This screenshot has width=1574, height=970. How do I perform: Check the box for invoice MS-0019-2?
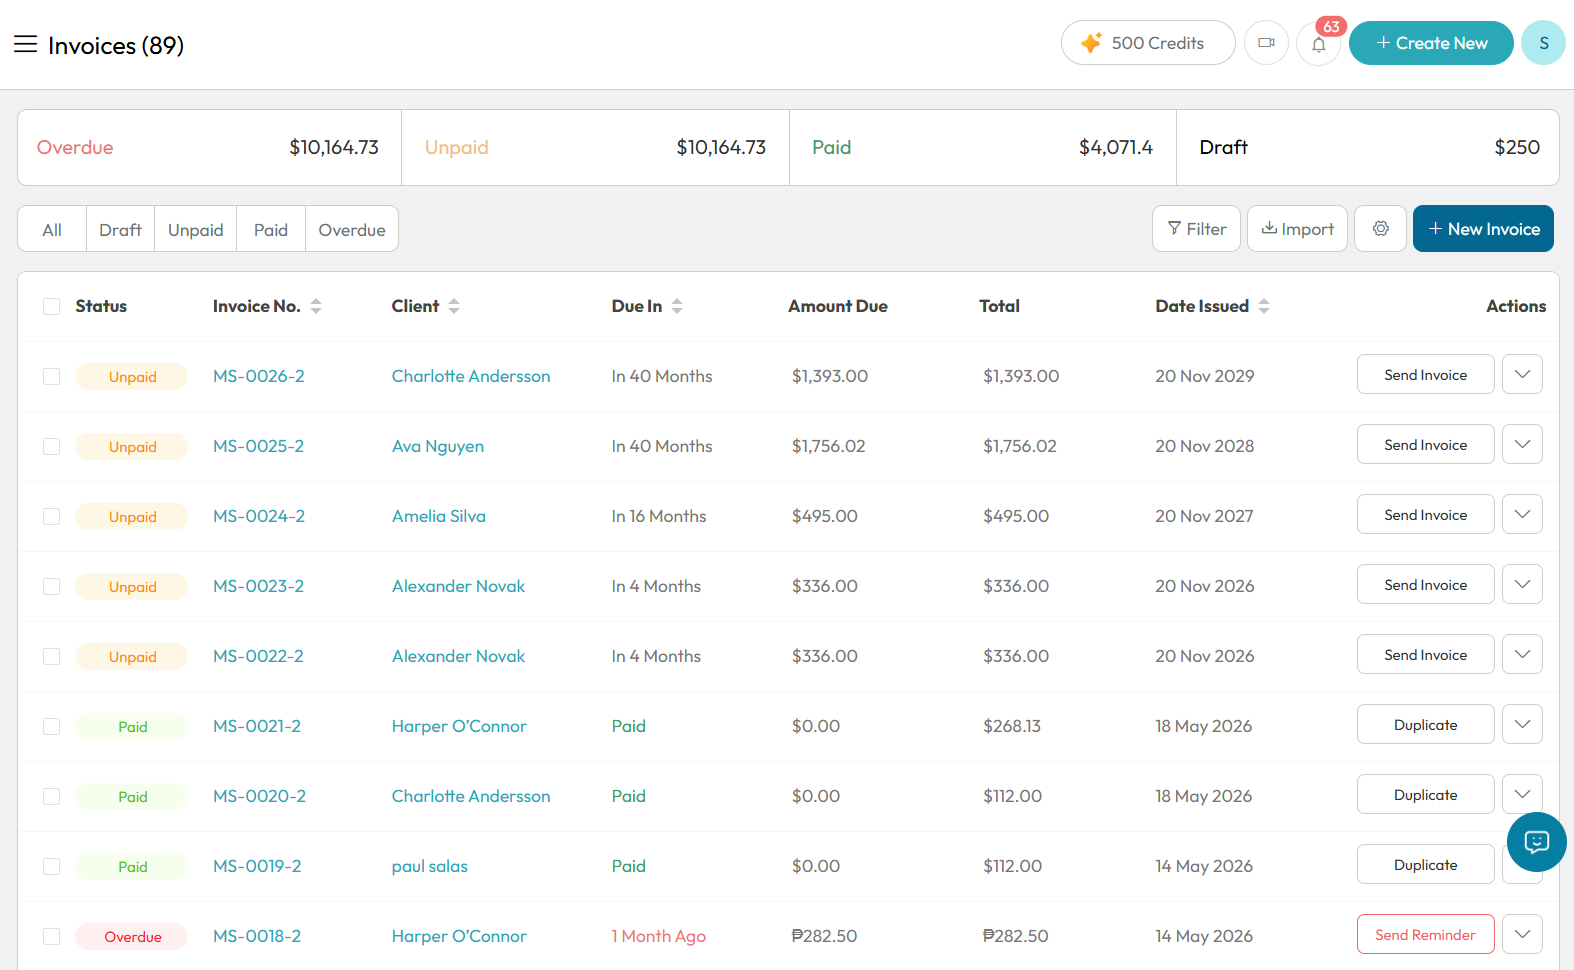pyautogui.click(x=51, y=866)
